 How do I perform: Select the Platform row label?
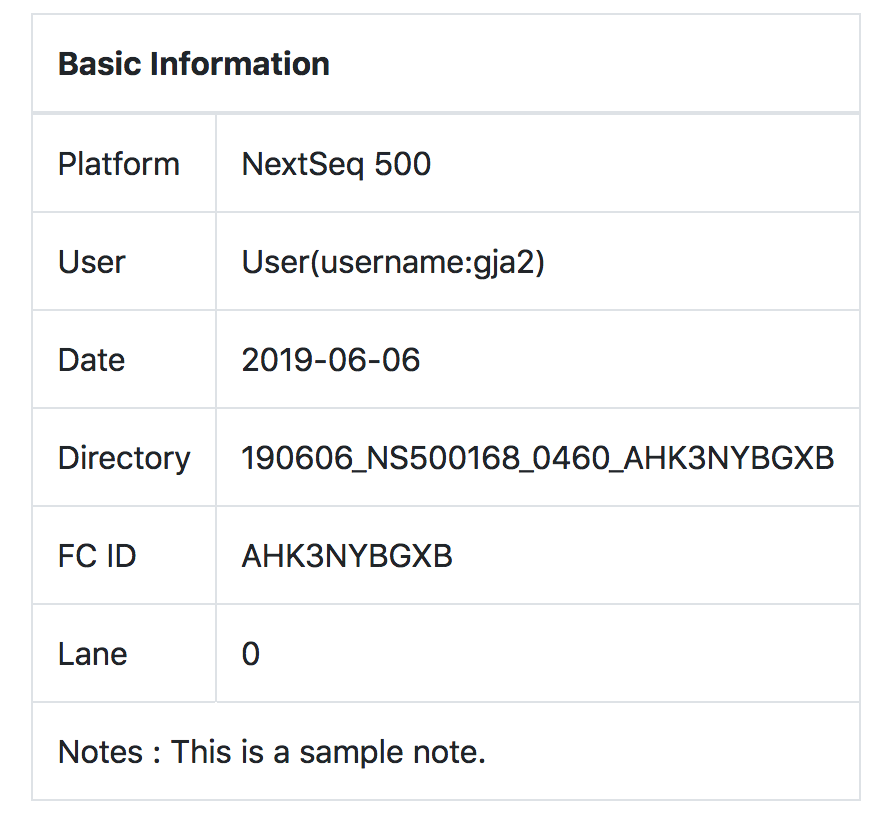(x=119, y=164)
